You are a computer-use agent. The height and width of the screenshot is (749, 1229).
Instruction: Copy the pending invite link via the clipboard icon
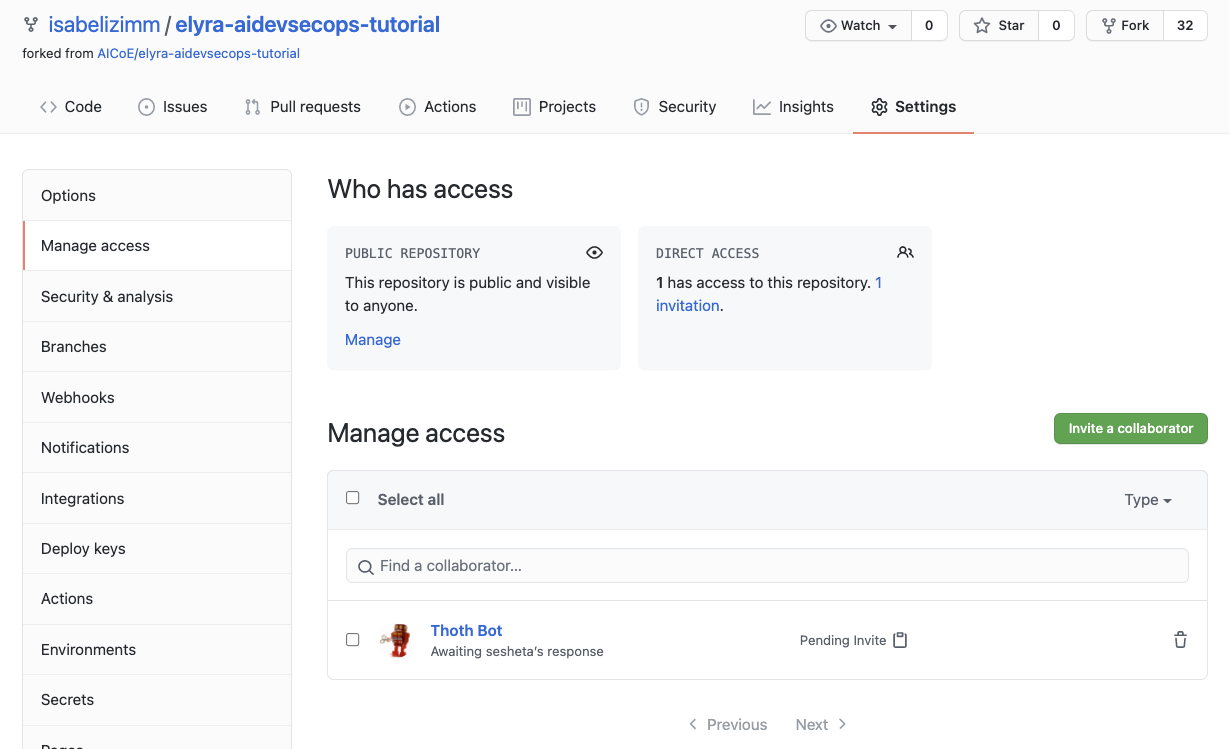[900, 640]
